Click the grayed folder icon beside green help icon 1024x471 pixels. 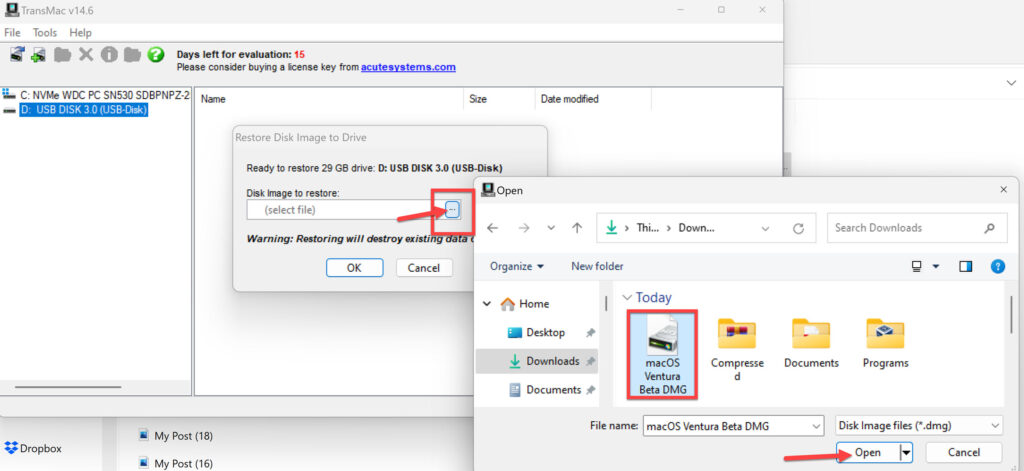pos(133,55)
